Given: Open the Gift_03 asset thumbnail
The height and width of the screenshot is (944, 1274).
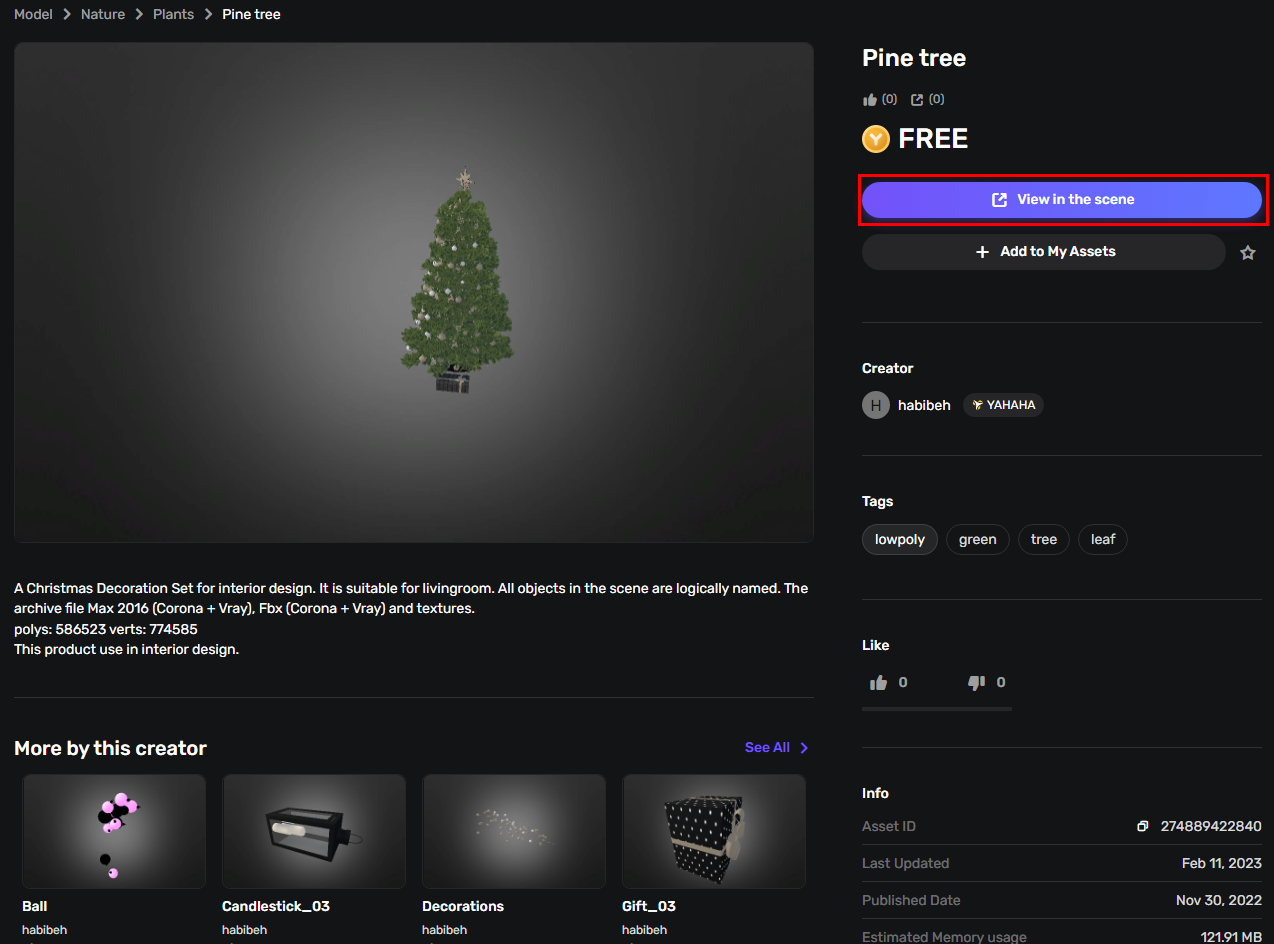Looking at the screenshot, I should tap(714, 831).
